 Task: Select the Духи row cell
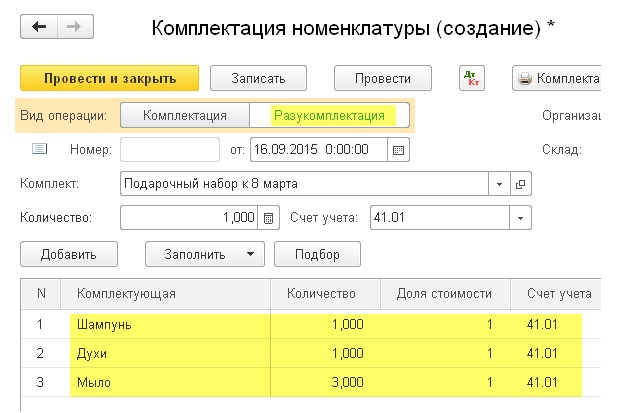165,353
